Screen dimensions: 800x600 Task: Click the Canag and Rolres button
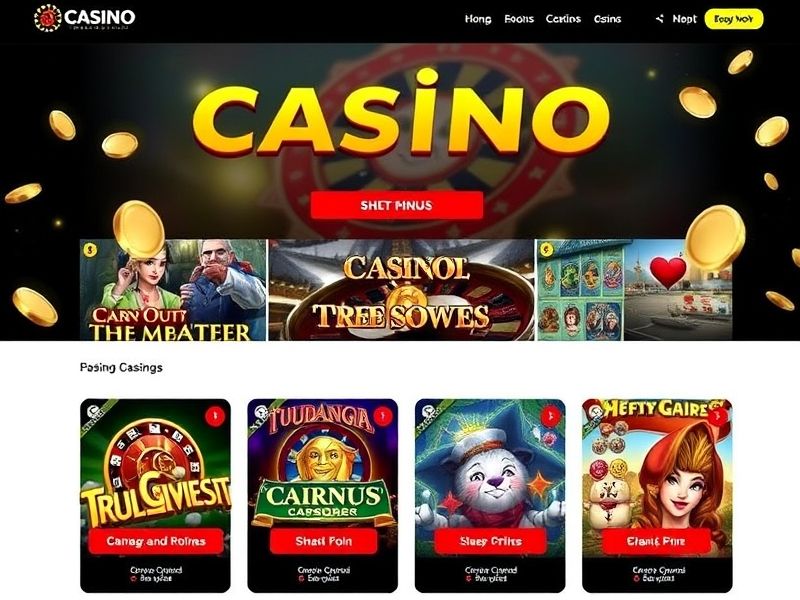tap(156, 541)
